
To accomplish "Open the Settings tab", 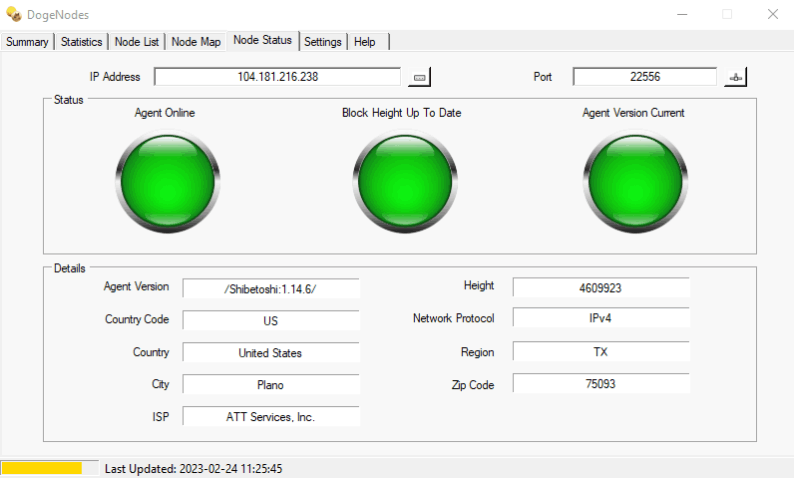I will [x=323, y=42].
